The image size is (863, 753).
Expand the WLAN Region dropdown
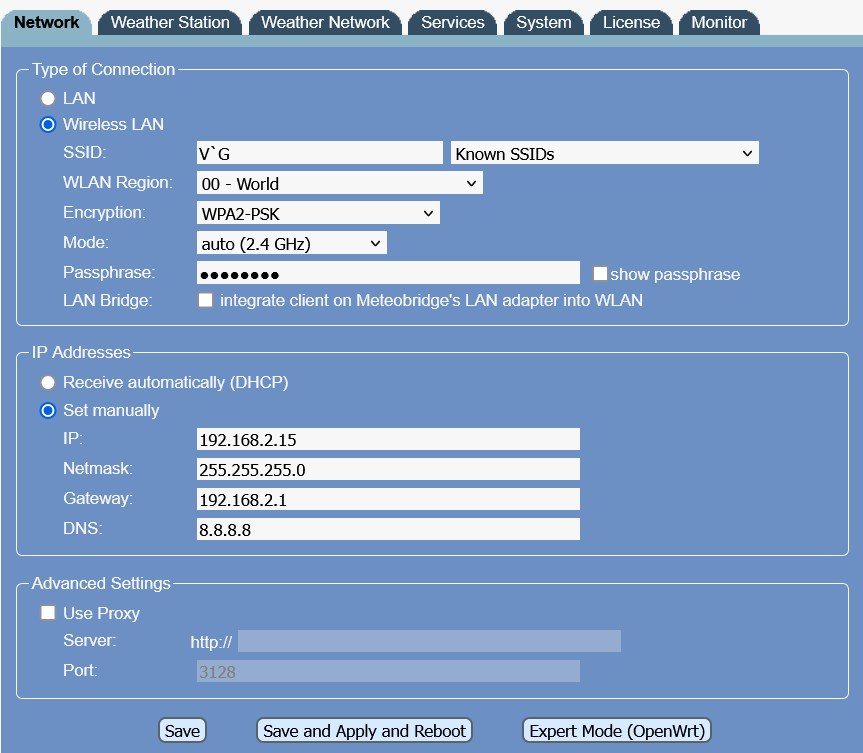340,184
